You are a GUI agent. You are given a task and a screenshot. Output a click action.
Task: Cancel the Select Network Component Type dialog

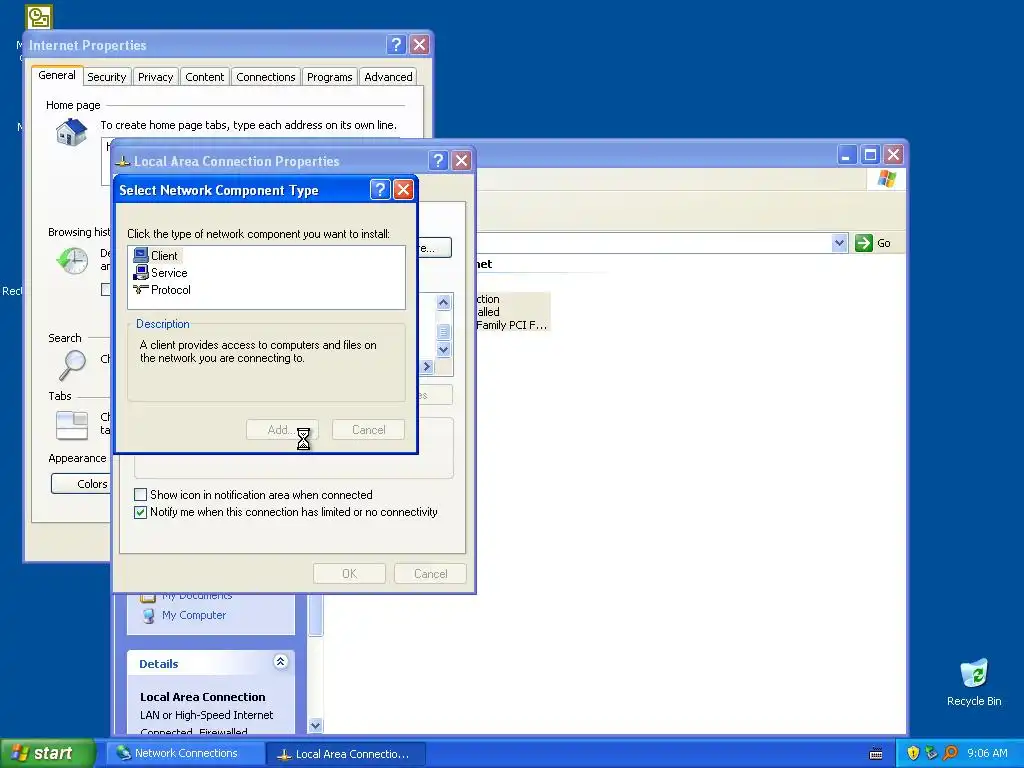tap(368, 430)
